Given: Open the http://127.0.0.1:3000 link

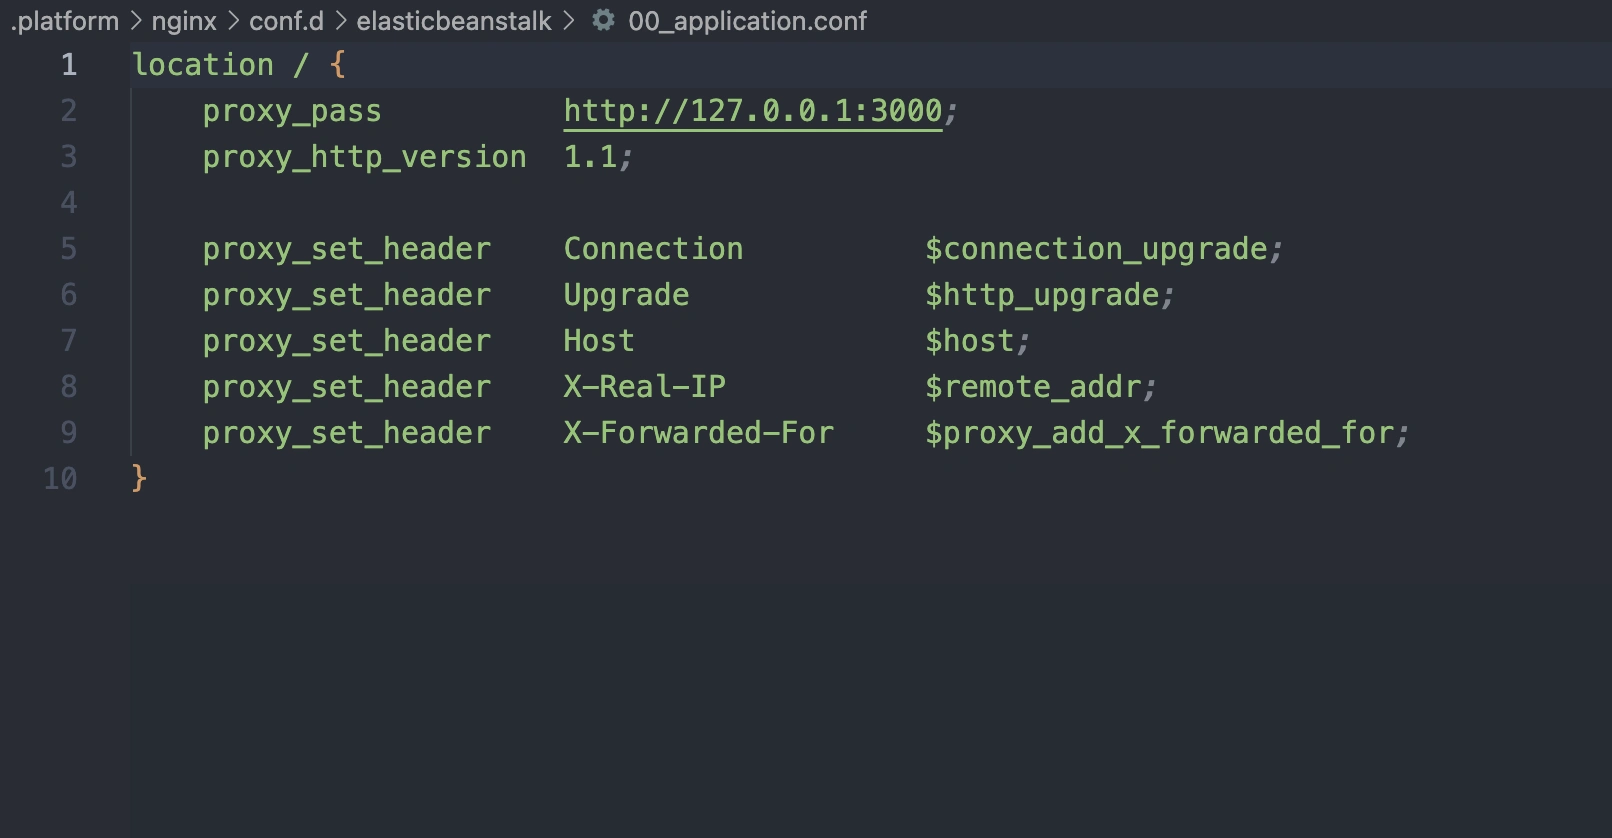Looking at the screenshot, I should pos(752,111).
